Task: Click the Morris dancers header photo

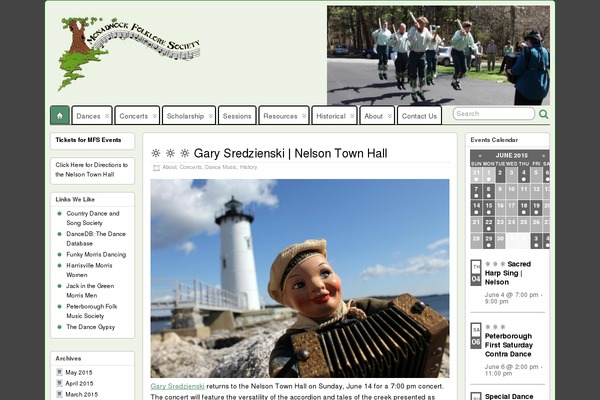Action: (x=439, y=56)
